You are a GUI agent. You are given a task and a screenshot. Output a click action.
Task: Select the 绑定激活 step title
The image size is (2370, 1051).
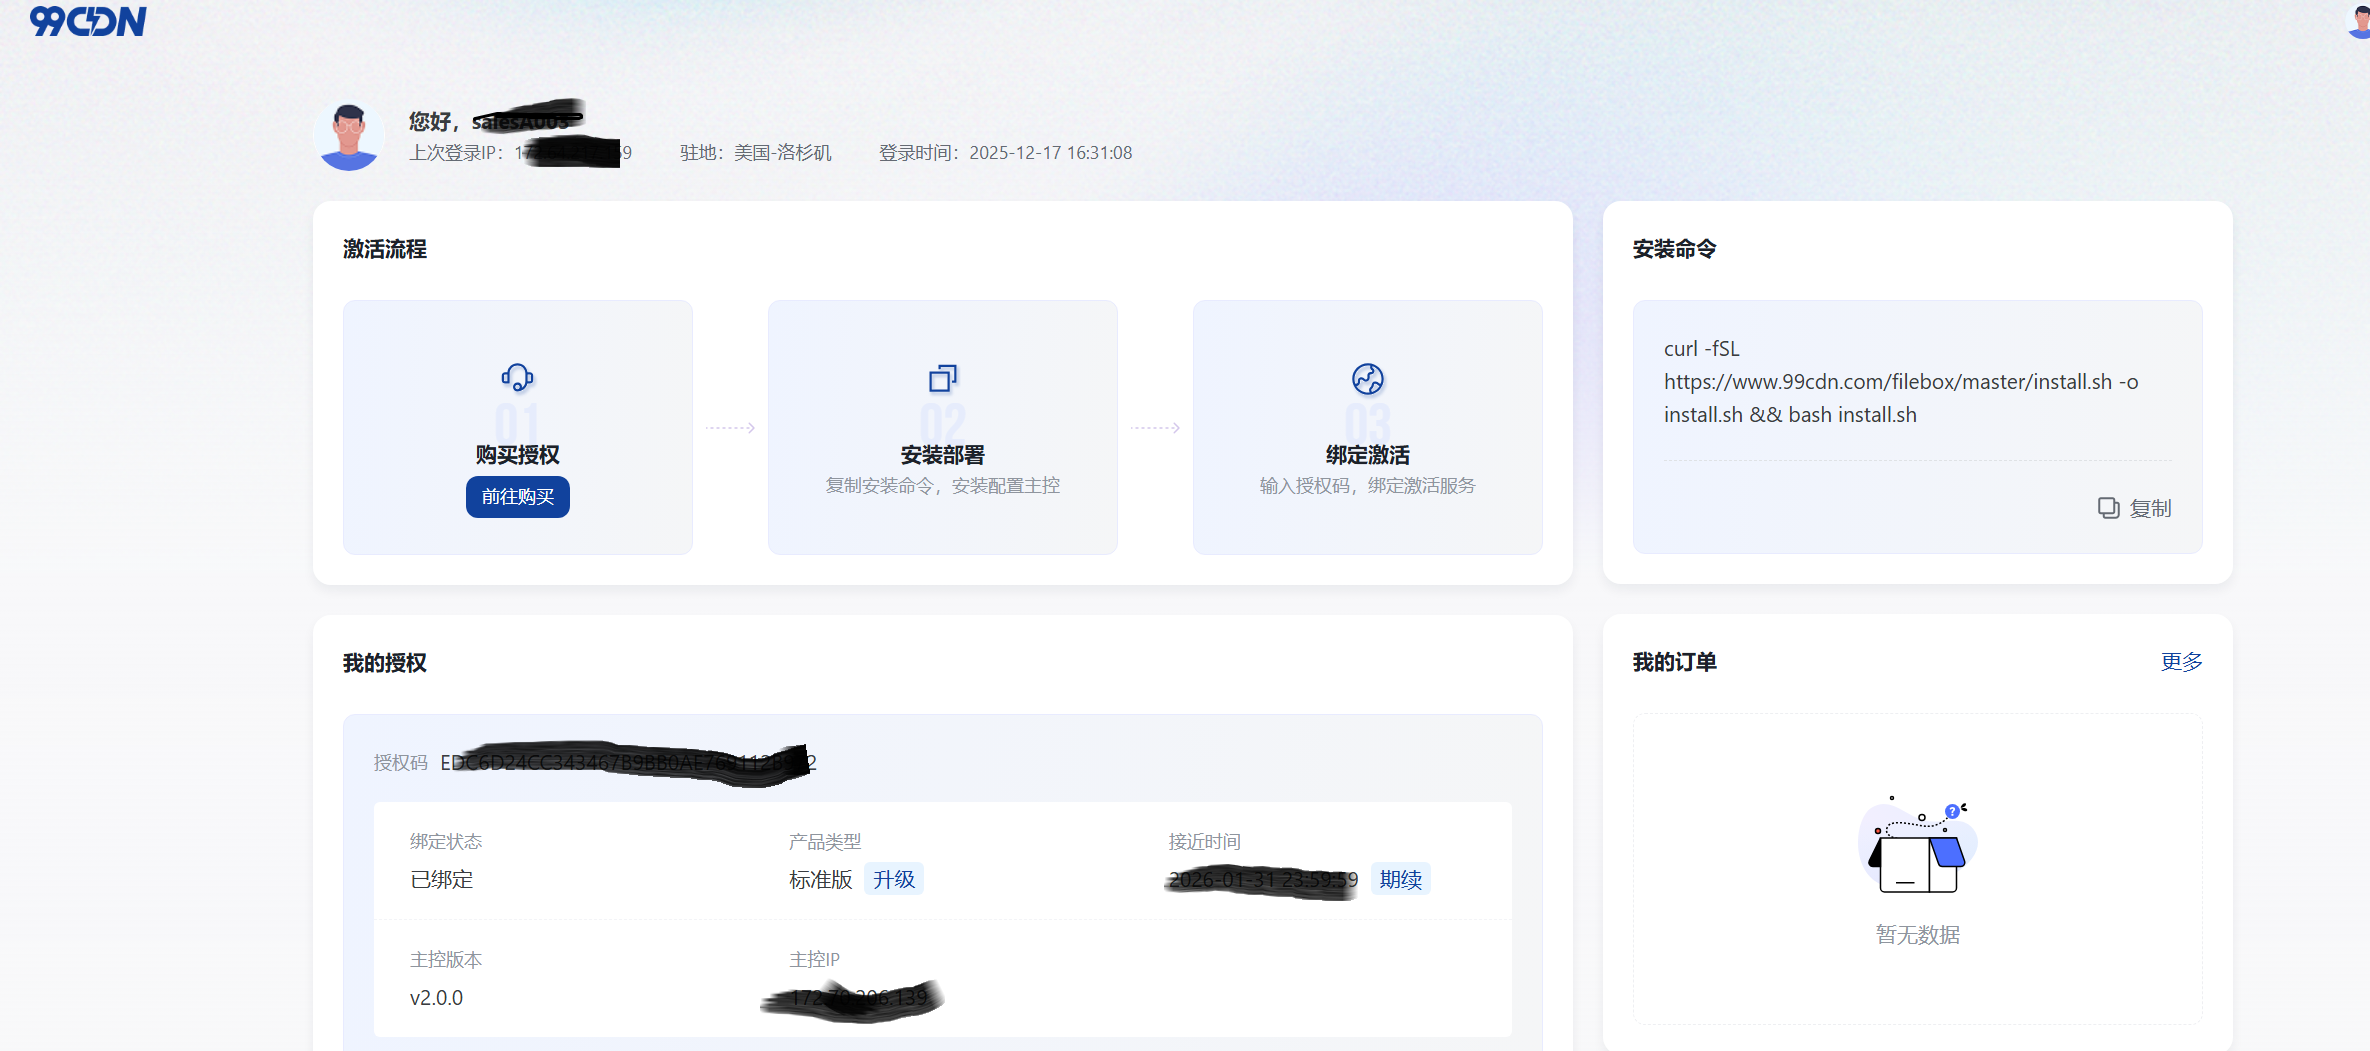pyautogui.click(x=1367, y=455)
